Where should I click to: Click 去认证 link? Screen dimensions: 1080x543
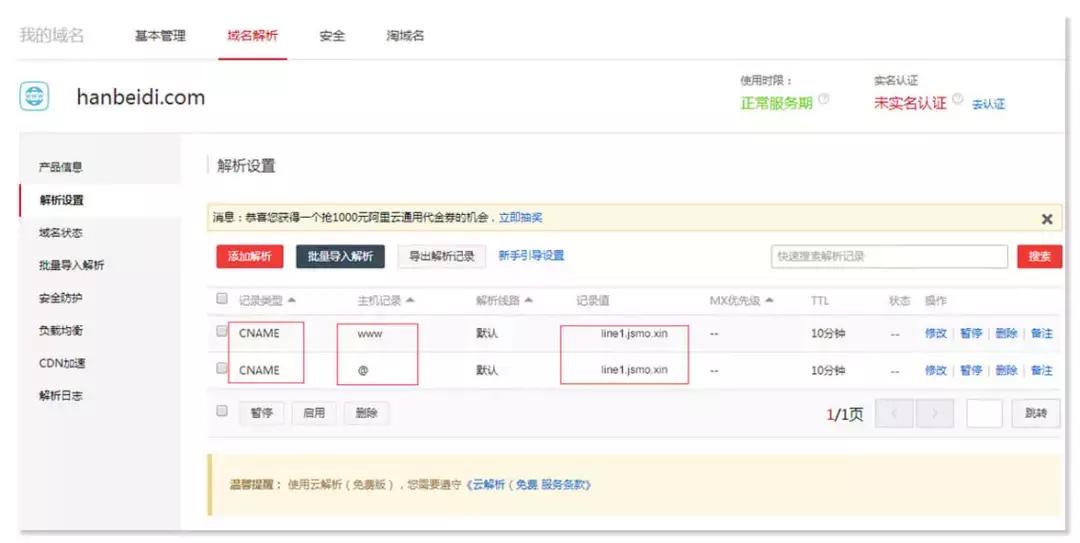988,104
